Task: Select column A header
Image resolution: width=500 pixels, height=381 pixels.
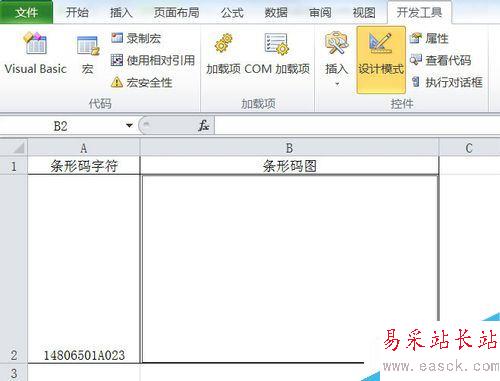Action: (x=84, y=148)
